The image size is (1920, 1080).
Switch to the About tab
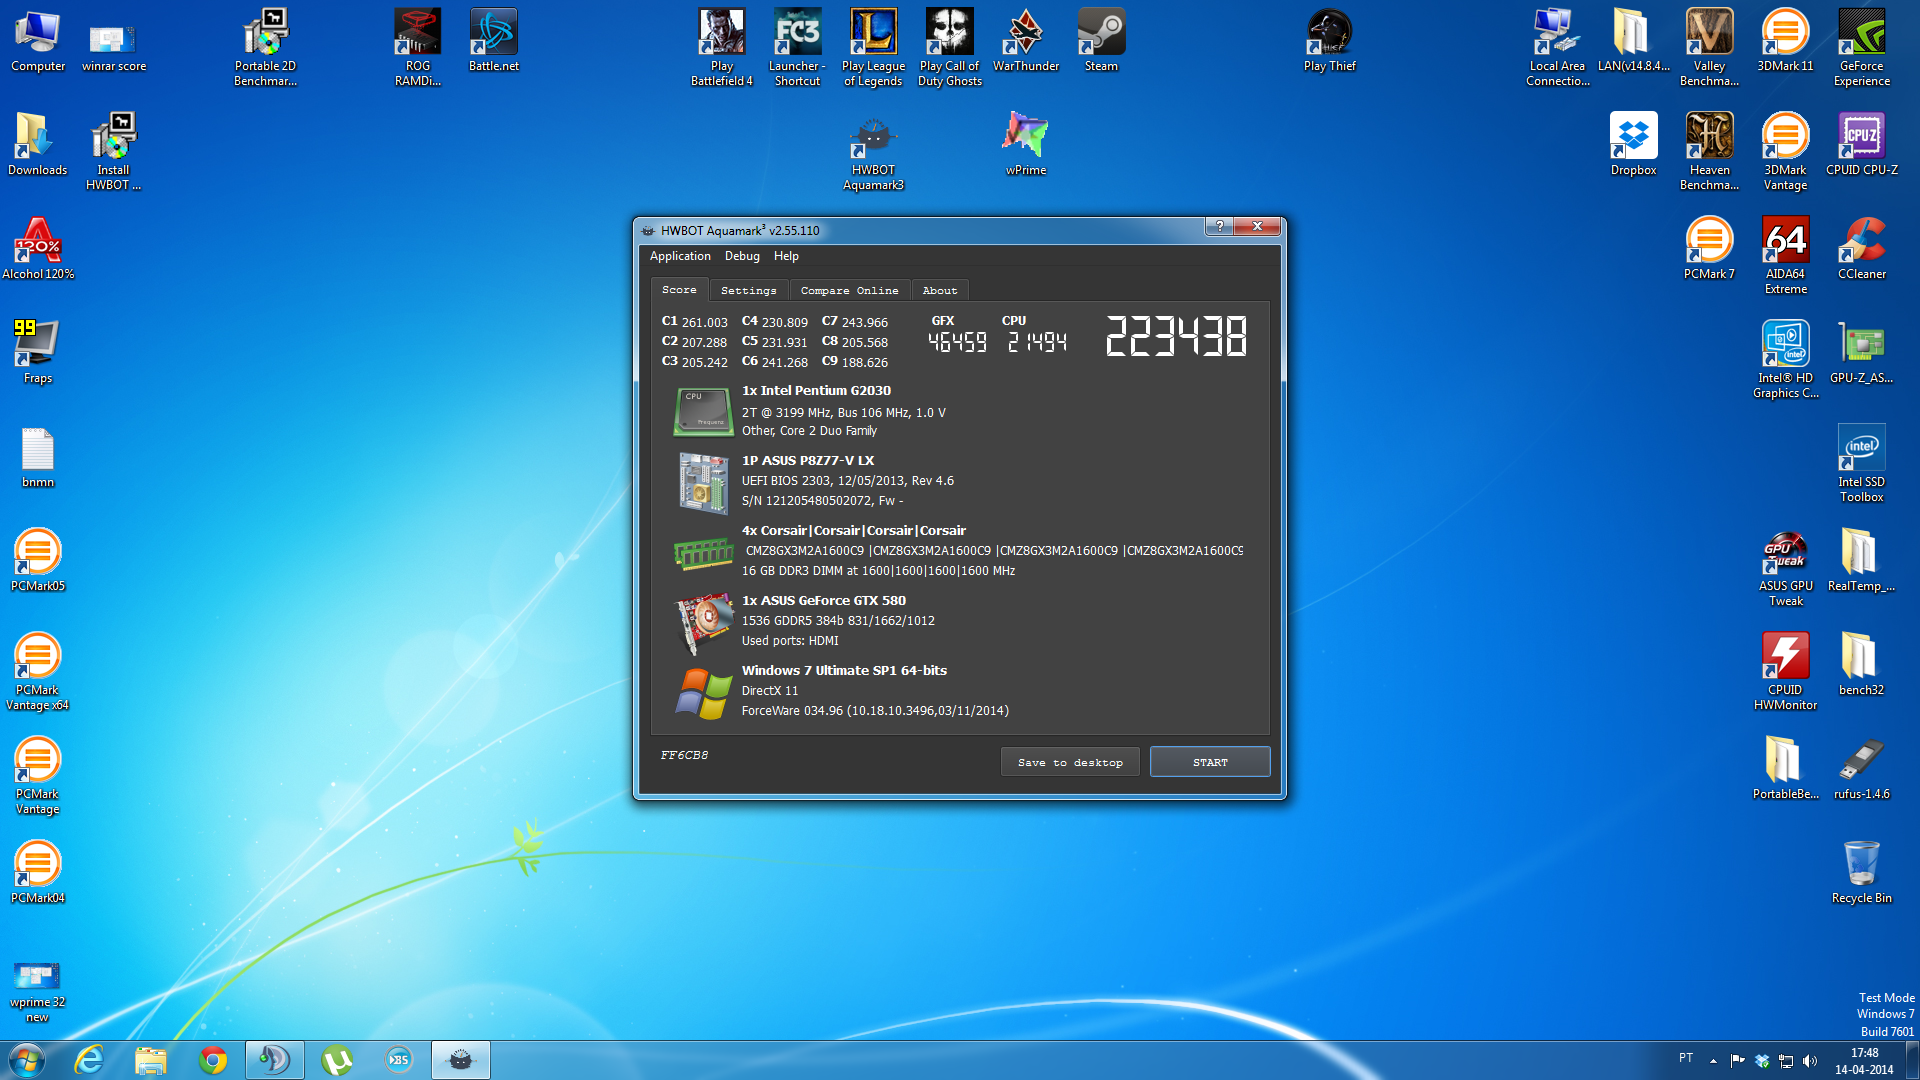[939, 290]
